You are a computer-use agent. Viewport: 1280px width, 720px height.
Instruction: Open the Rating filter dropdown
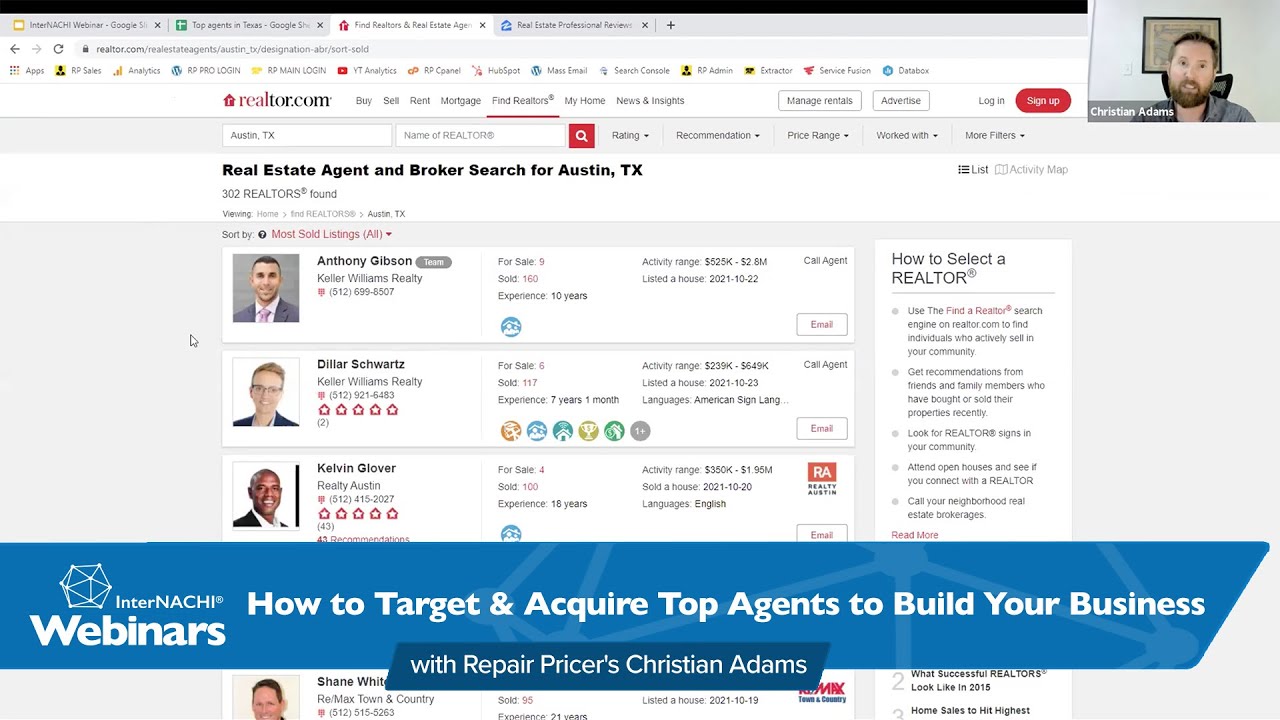pos(630,135)
